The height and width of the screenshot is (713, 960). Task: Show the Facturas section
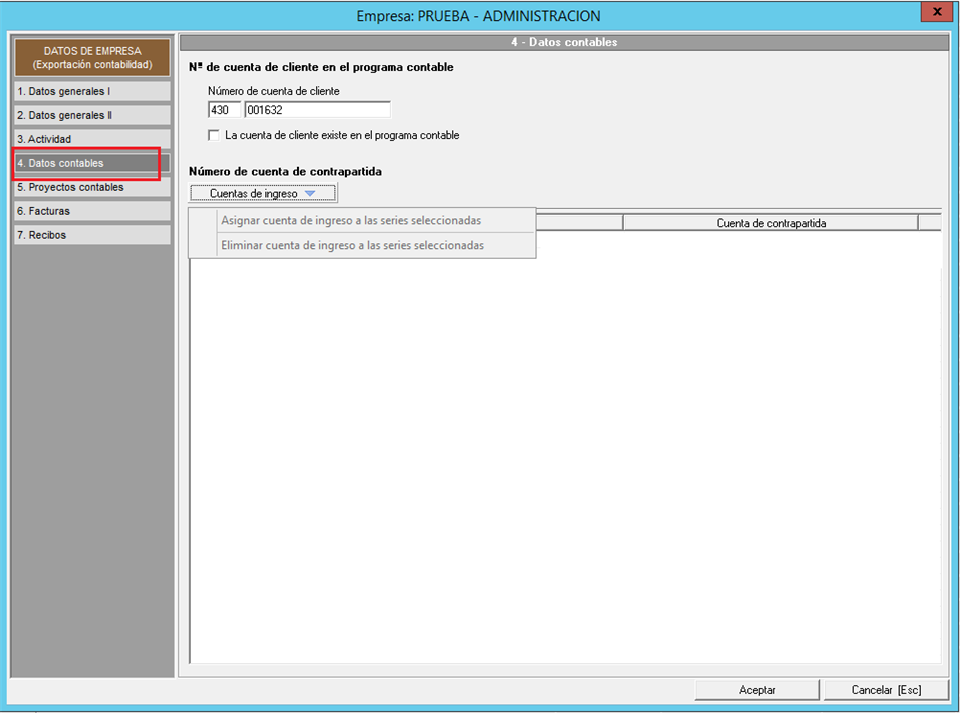[x=92, y=211]
